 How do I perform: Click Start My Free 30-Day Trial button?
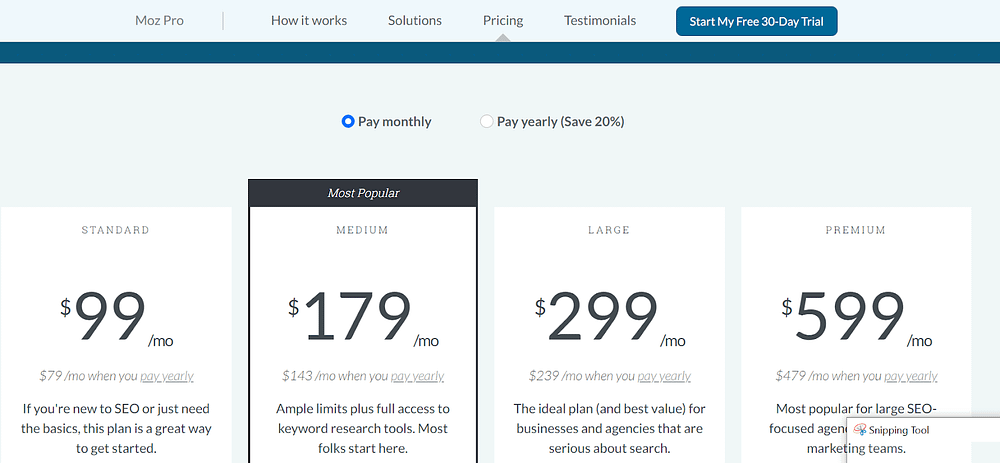click(x=756, y=21)
